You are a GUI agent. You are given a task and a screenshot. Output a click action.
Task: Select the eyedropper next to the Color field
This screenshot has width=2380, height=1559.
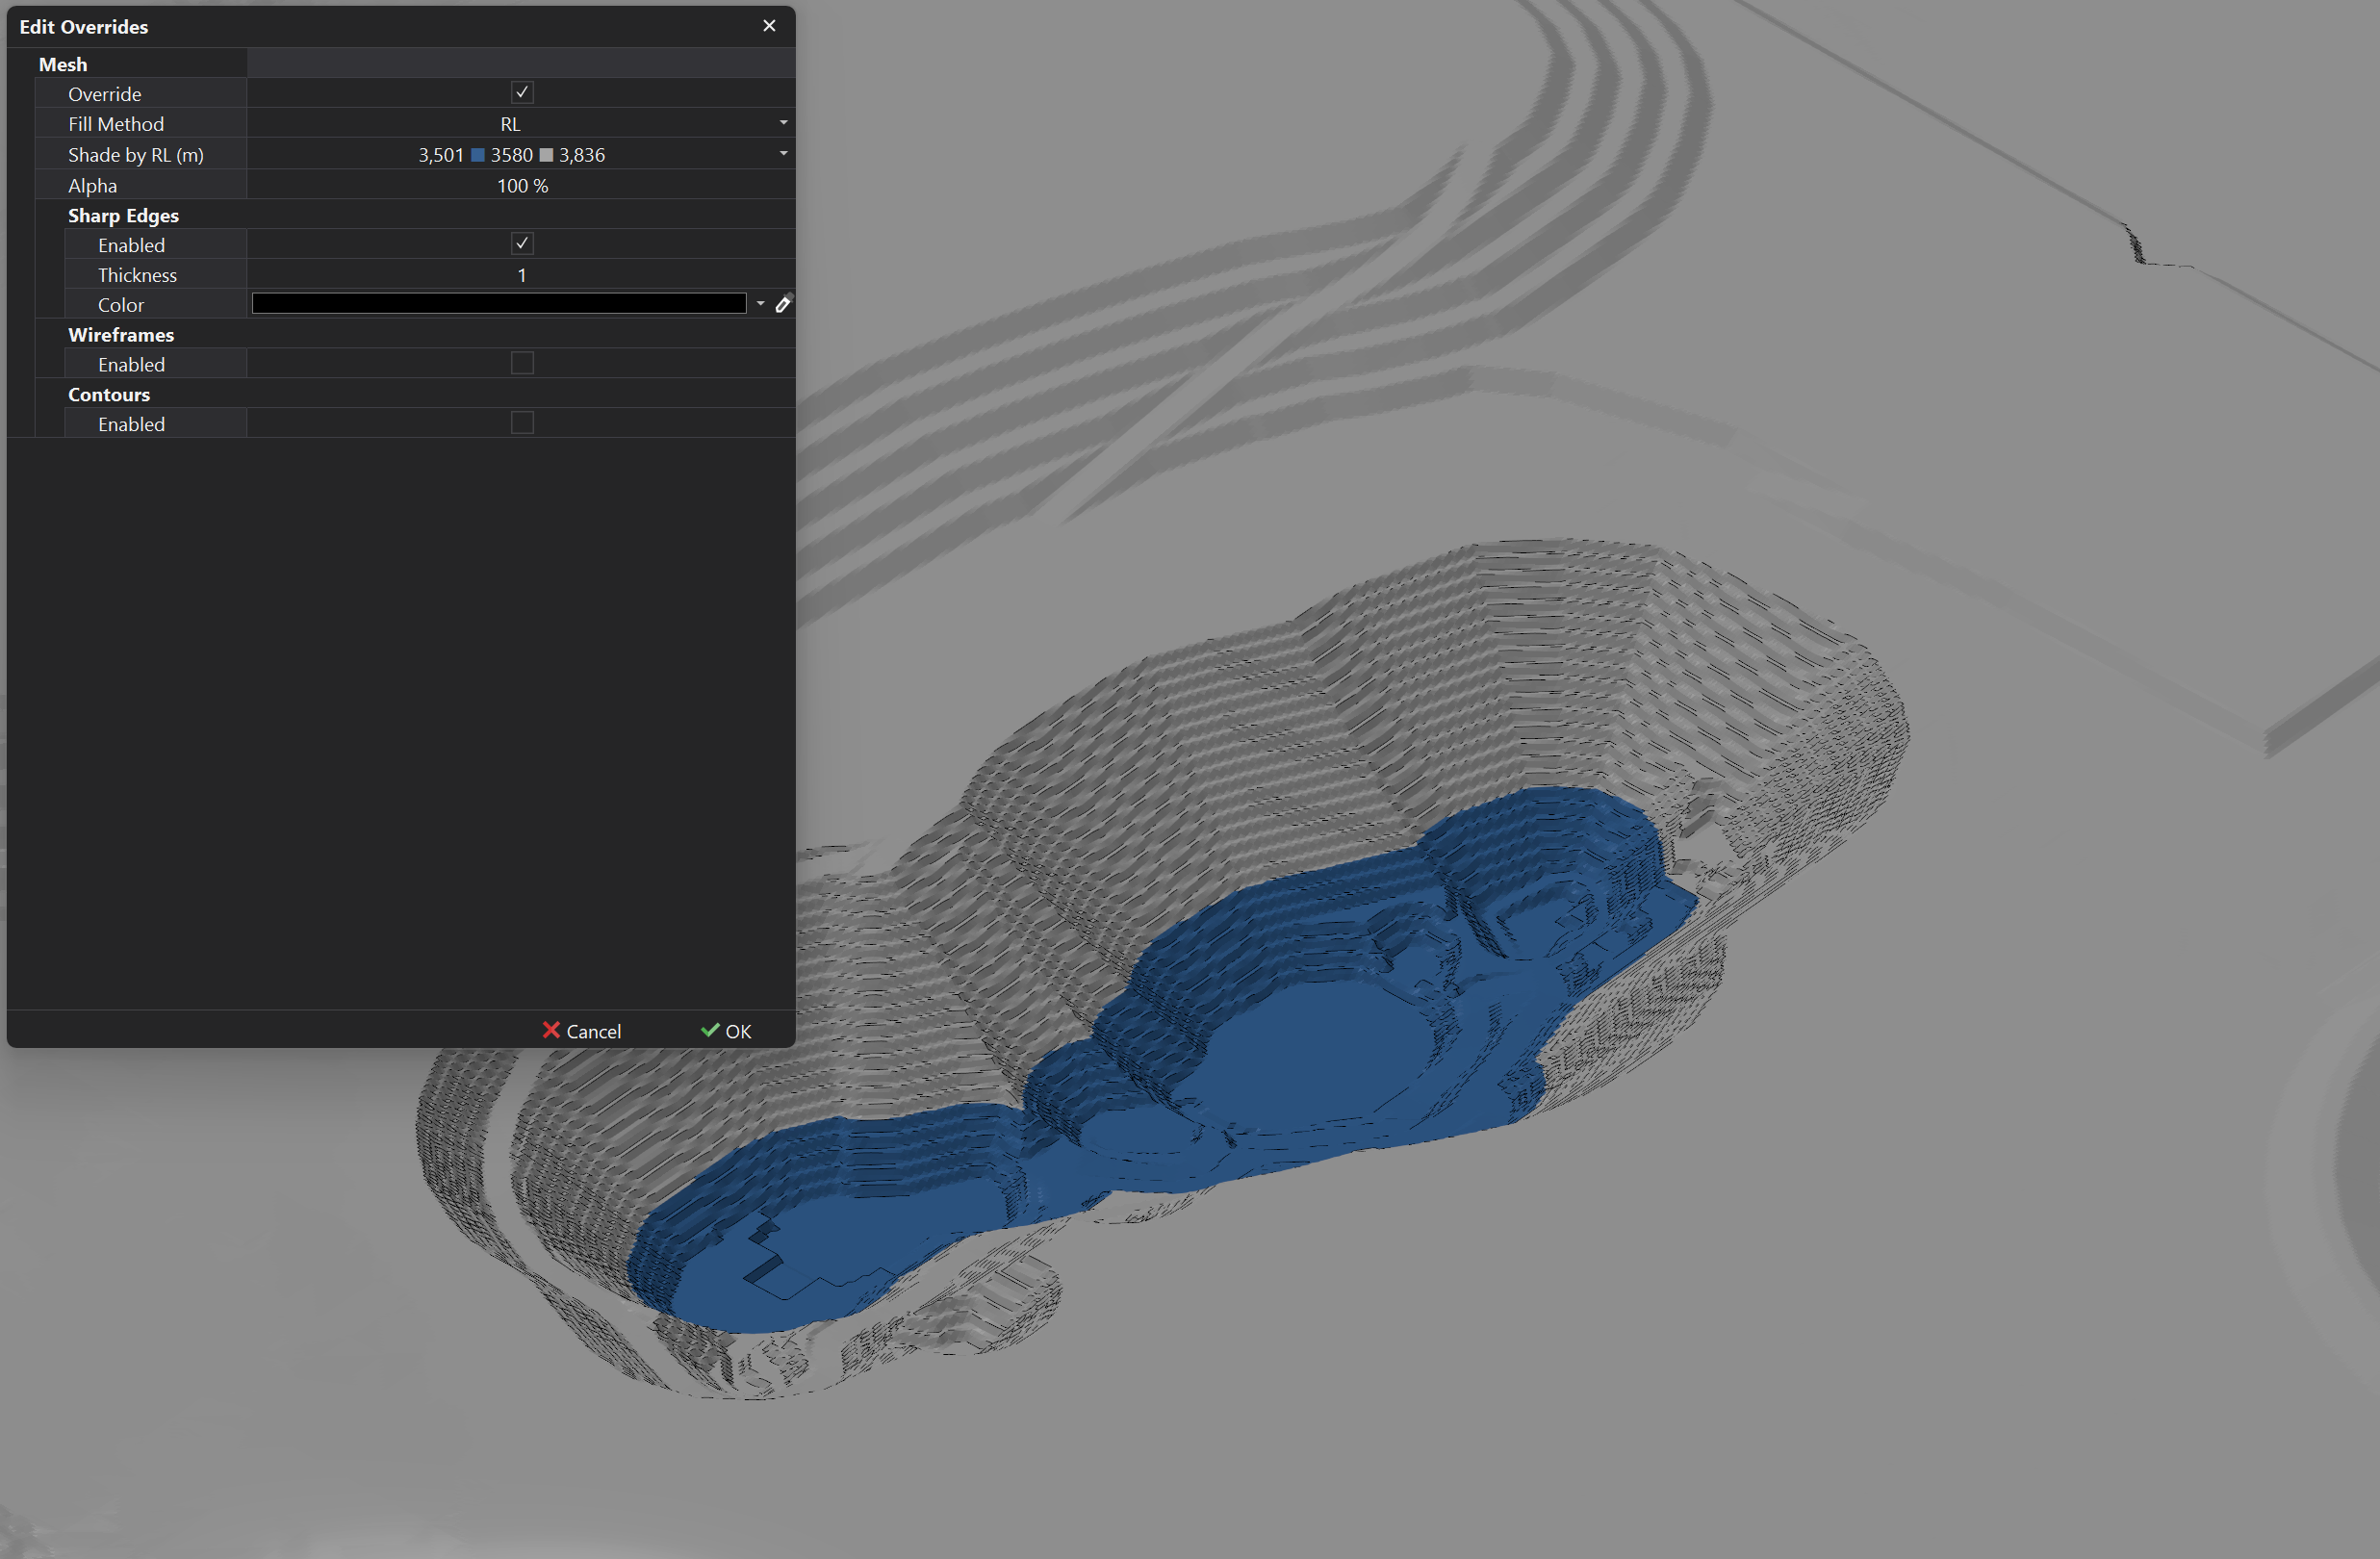click(x=784, y=304)
